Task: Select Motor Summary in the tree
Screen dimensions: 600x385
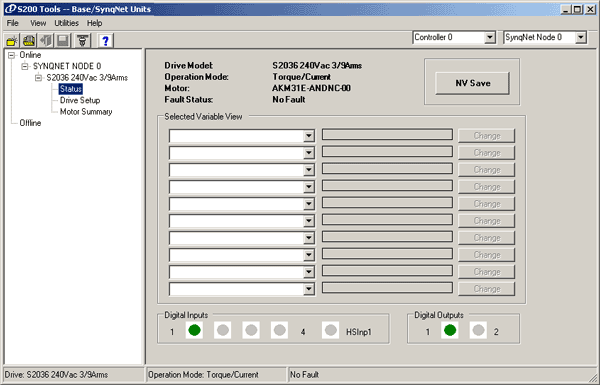Action: tap(86, 112)
